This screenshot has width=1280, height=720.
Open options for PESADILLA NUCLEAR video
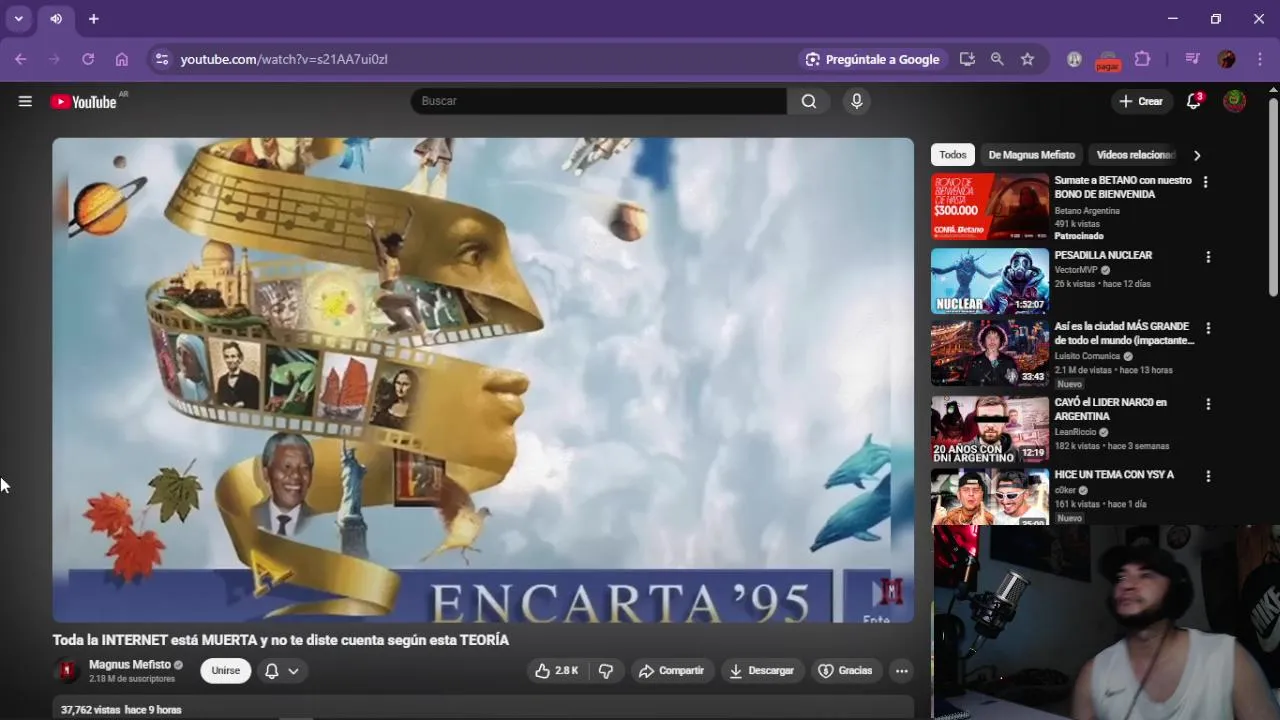[x=1208, y=257]
